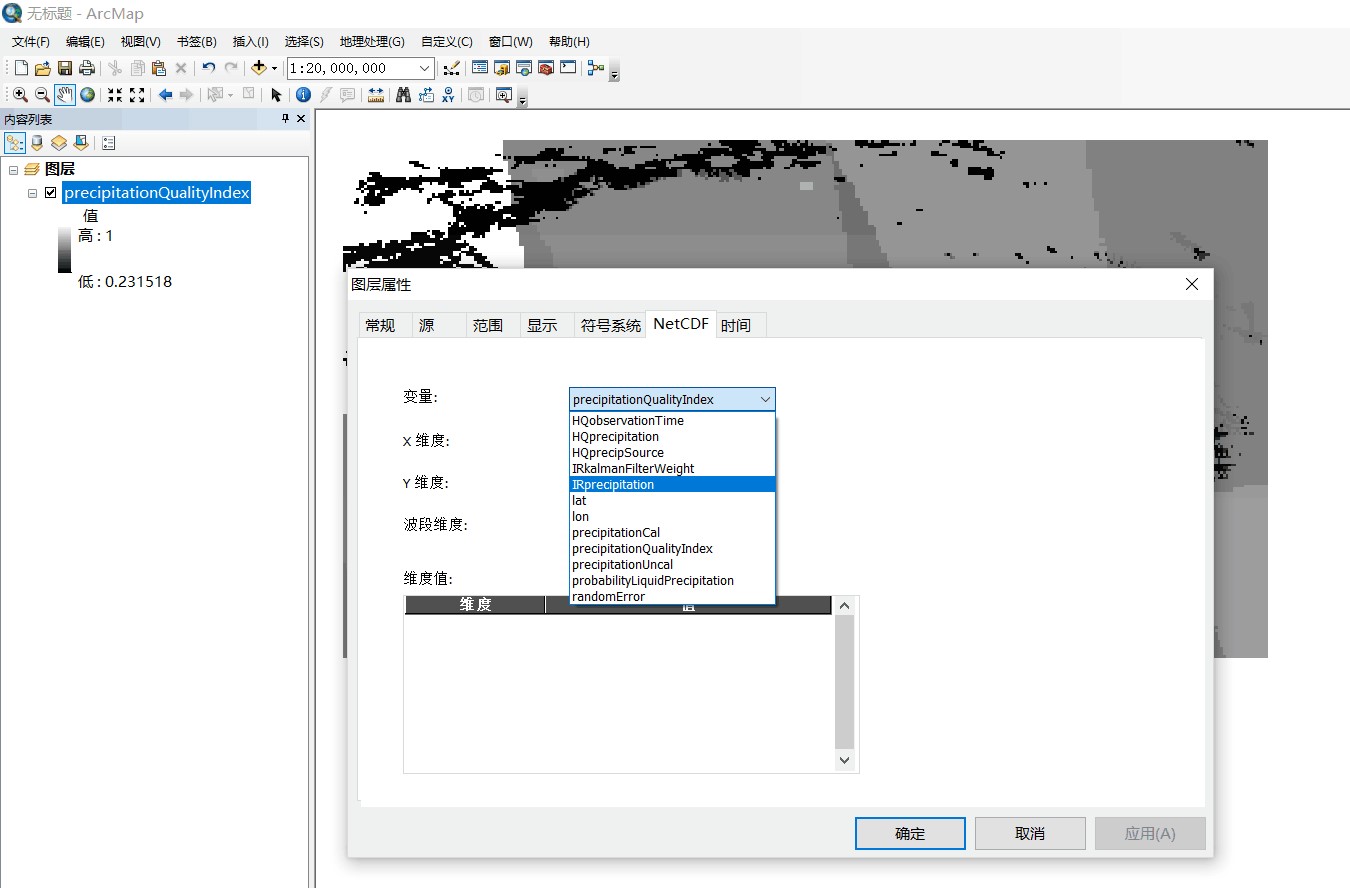Image resolution: width=1350 pixels, height=888 pixels.
Task: Collapse the 图层 data frame node
Action: [13, 170]
